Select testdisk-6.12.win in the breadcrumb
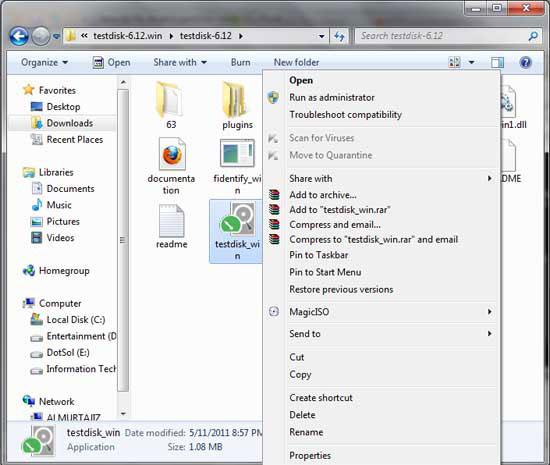550x465 pixels. 128,36
